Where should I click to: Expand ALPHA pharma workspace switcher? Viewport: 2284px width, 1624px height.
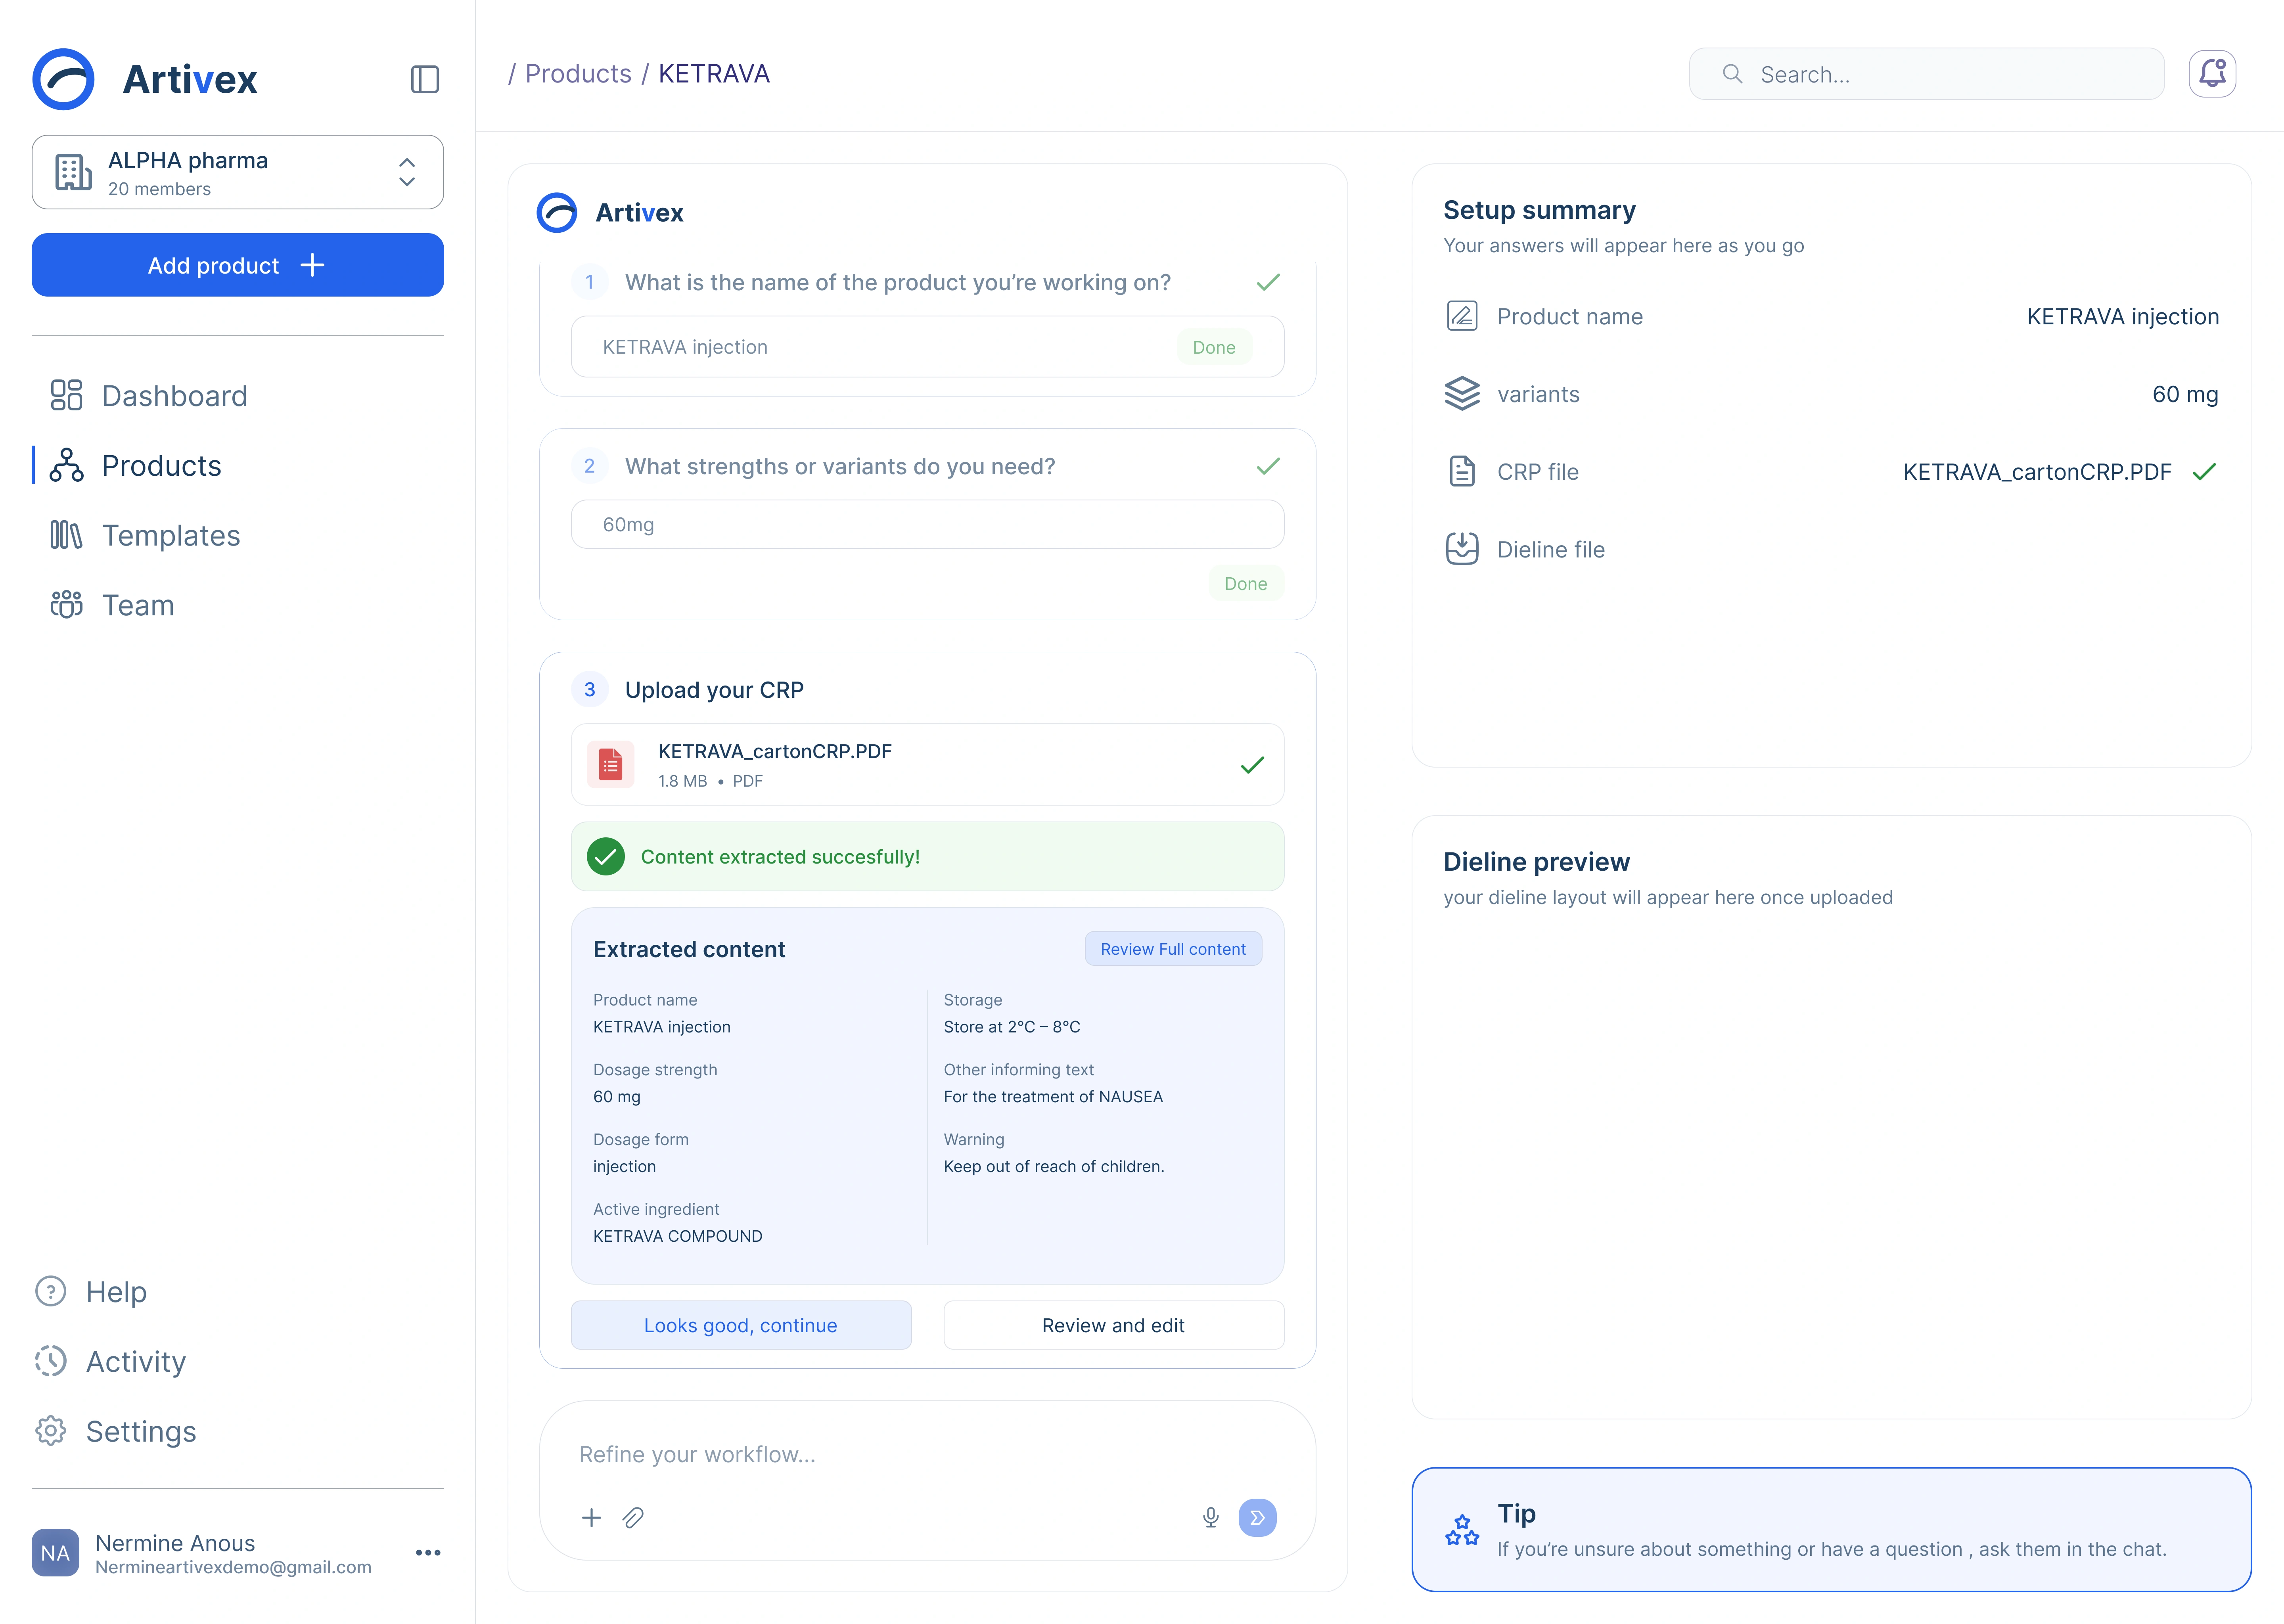tap(238, 172)
